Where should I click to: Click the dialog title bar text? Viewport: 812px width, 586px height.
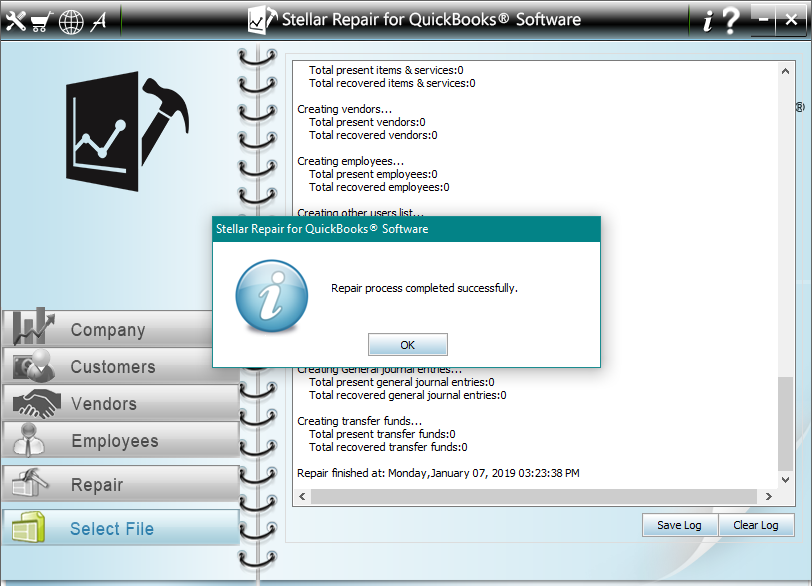pos(322,229)
